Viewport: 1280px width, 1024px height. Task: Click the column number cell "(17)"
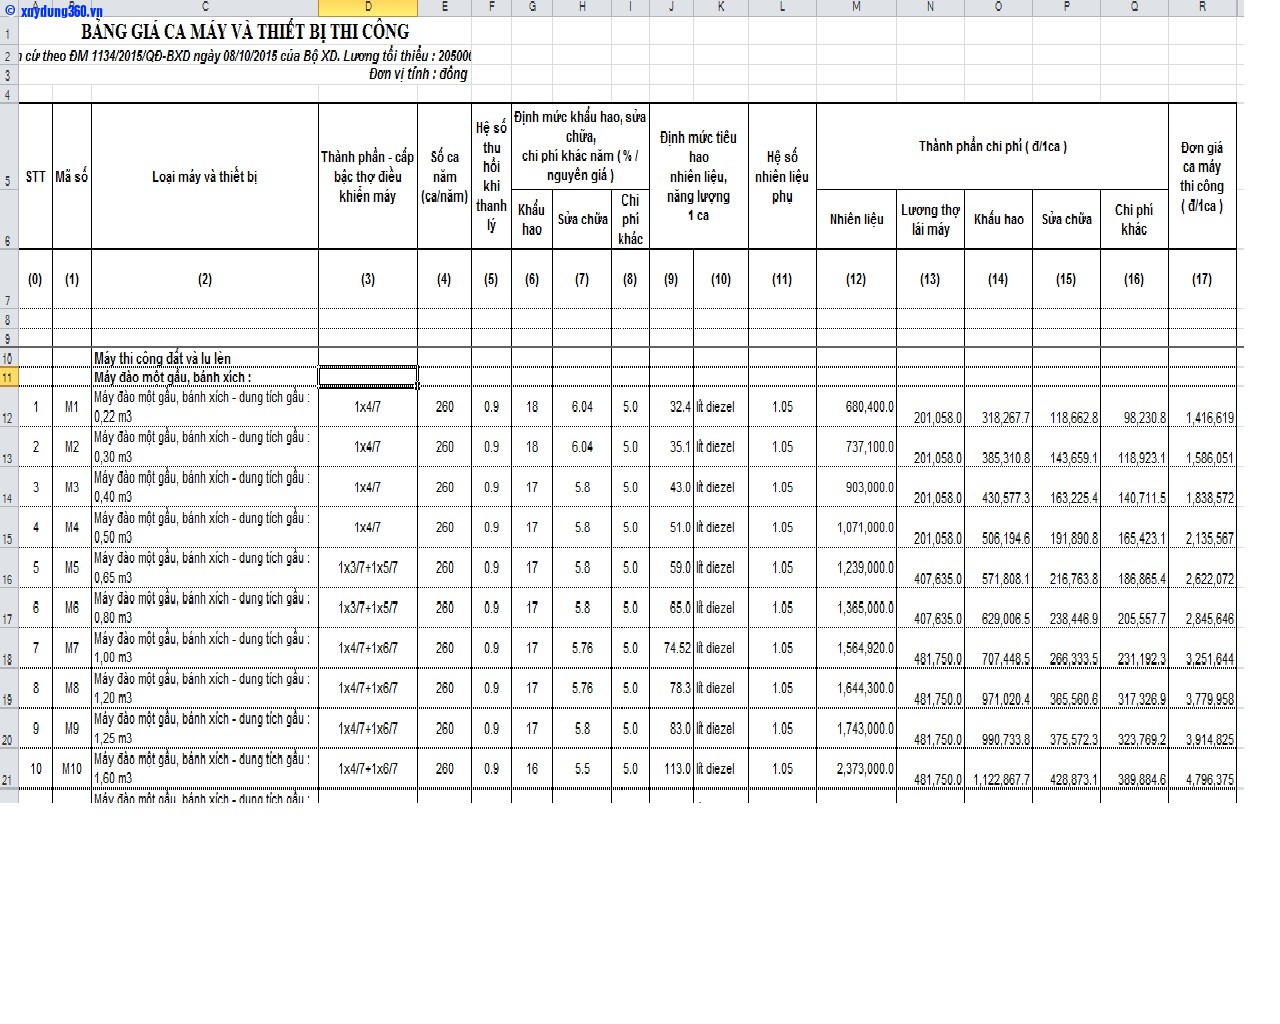tap(1202, 279)
